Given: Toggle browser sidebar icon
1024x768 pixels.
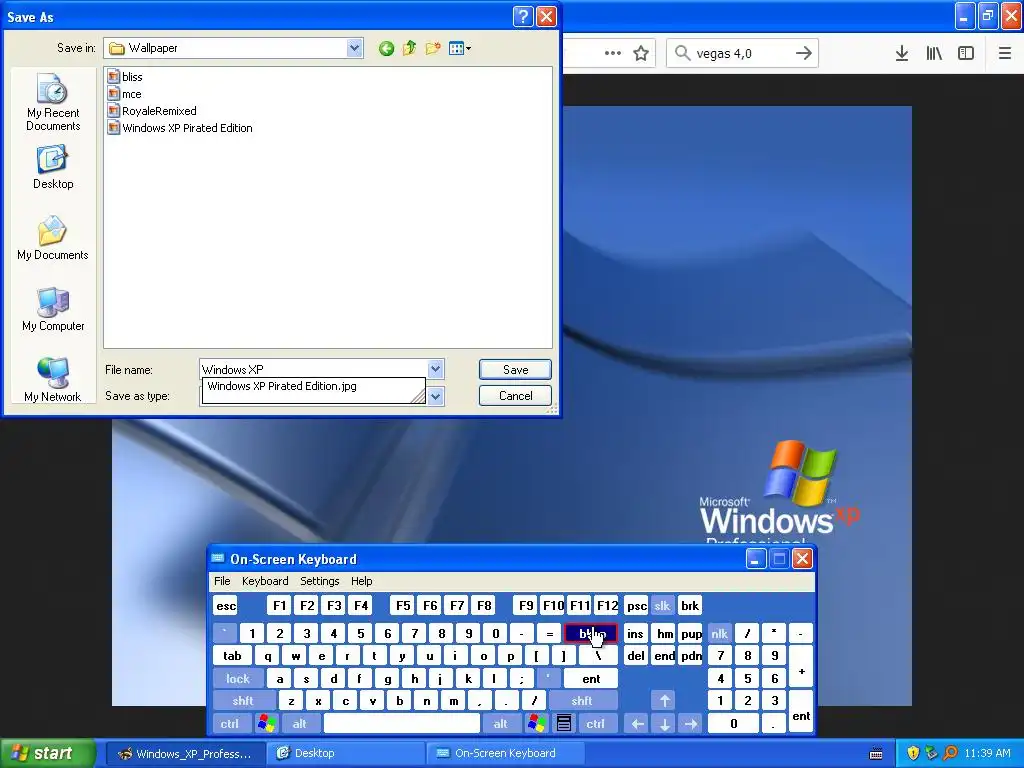Looking at the screenshot, I should (966, 54).
